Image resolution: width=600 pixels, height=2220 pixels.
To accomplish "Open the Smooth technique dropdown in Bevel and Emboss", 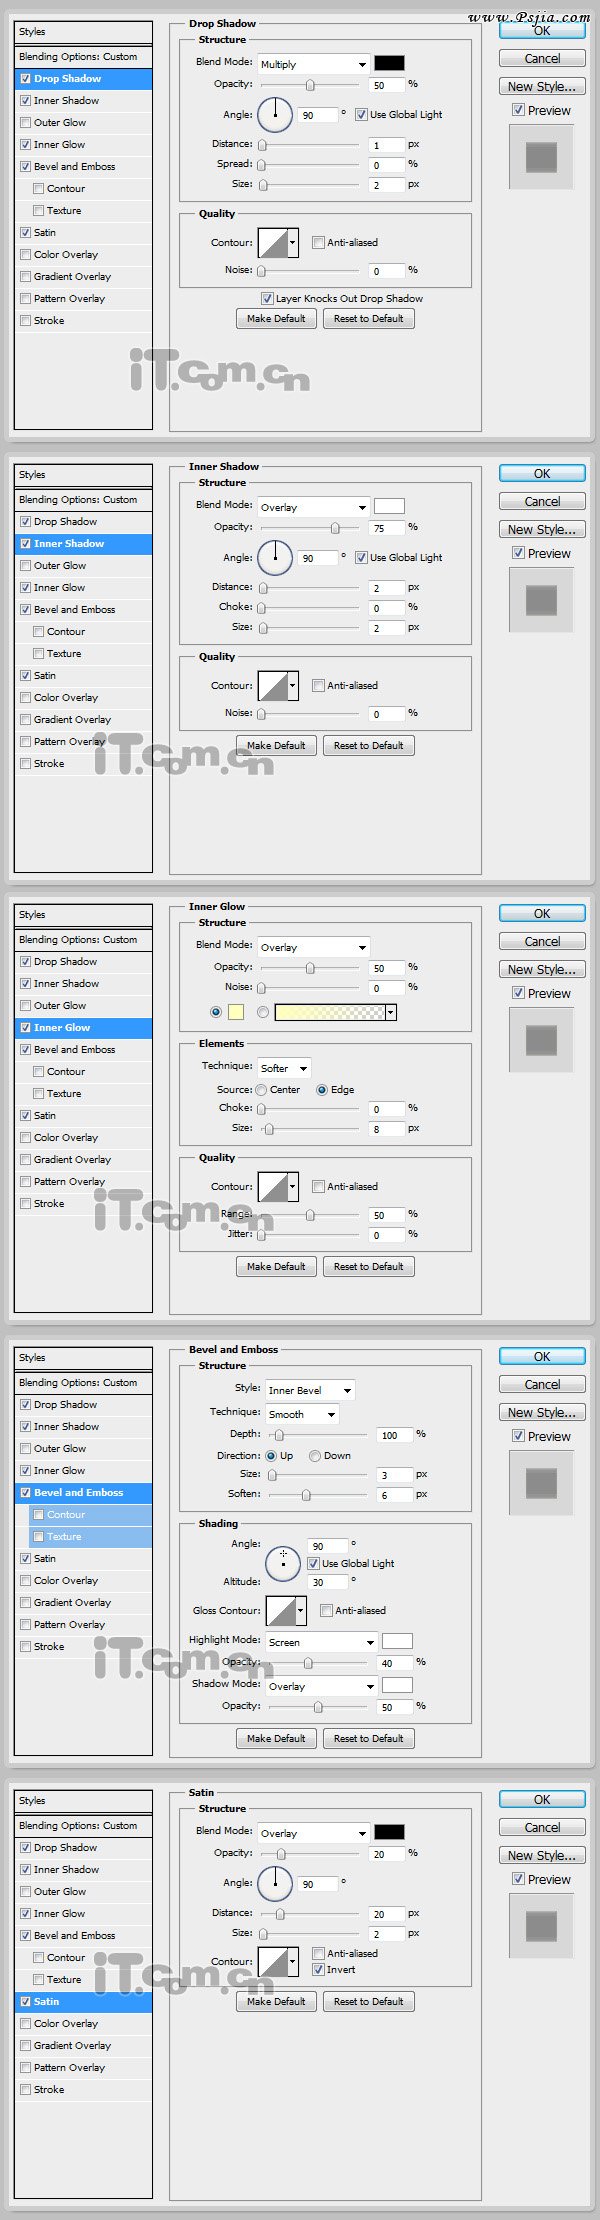I will pyautogui.click(x=302, y=1414).
